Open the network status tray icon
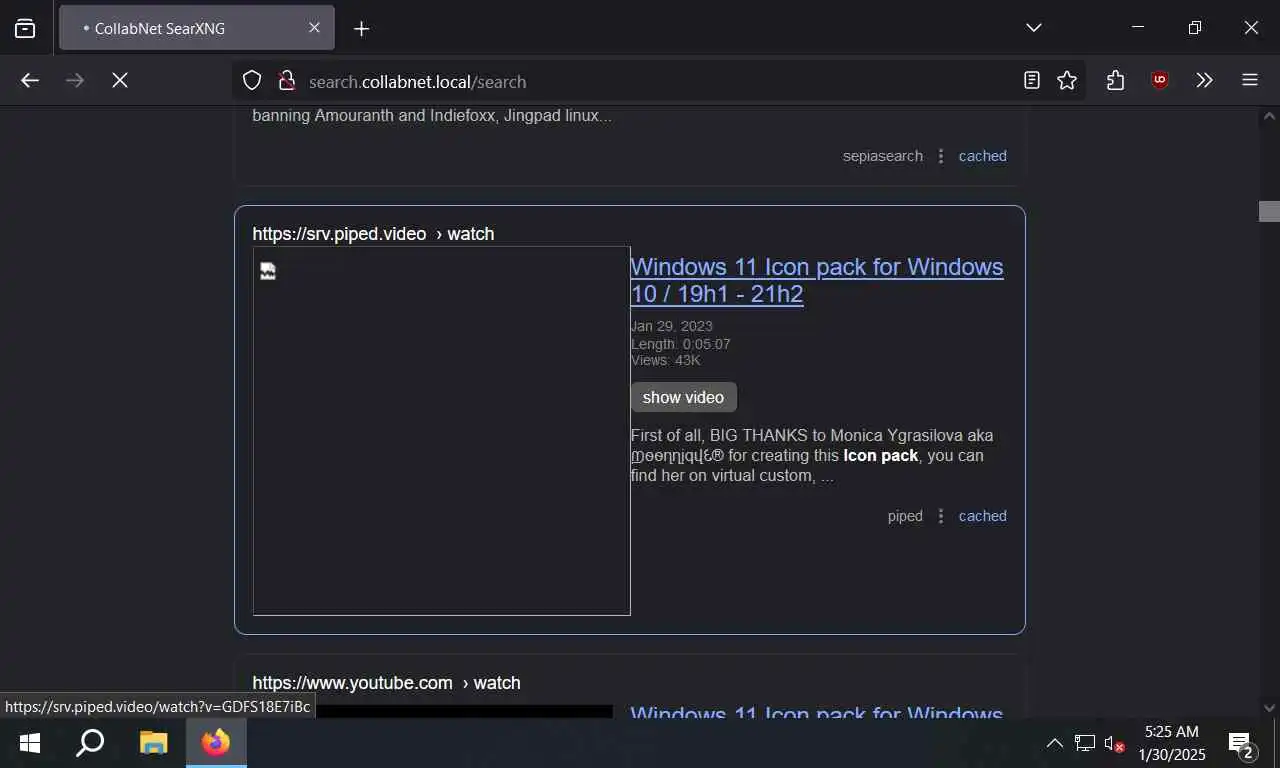The width and height of the screenshot is (1280, 768). pyautogui.click(x=1085, y=743)
